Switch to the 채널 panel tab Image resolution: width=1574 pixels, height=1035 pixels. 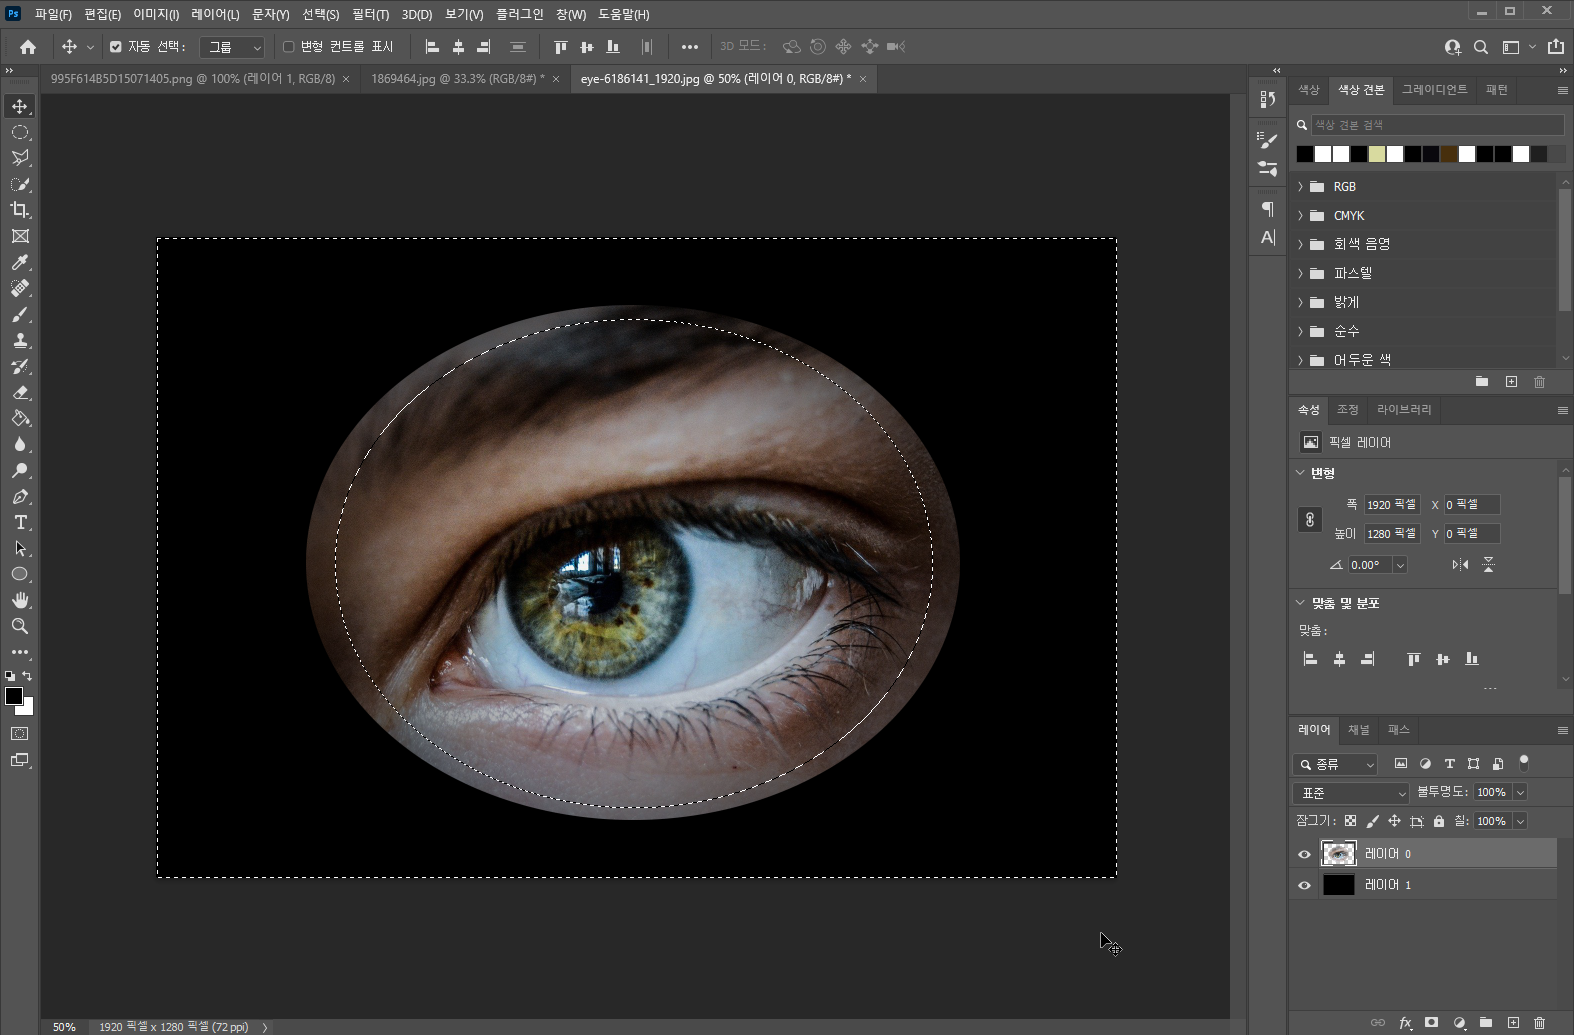coord(1358,730)
